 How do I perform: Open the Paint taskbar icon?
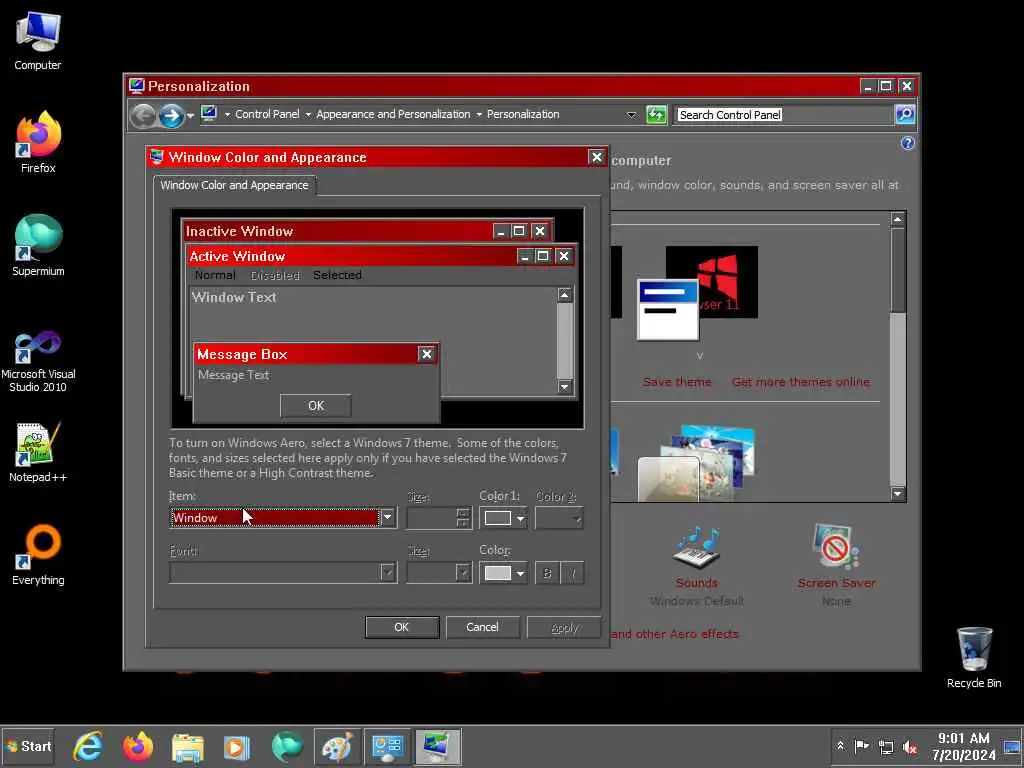pyautogui.click(x=337, y=746)
